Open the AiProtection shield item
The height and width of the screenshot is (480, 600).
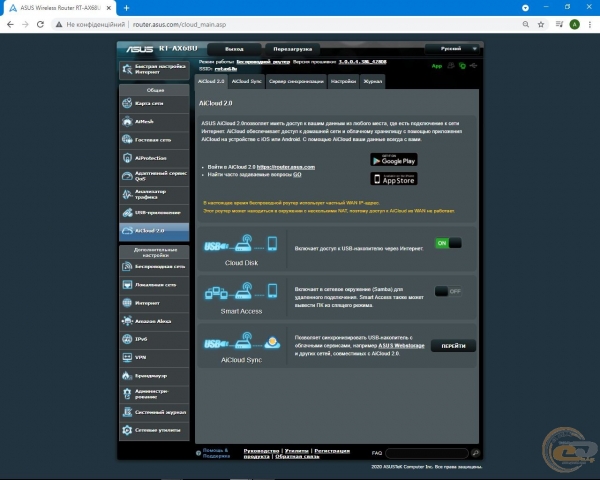[x=154, y=158]
